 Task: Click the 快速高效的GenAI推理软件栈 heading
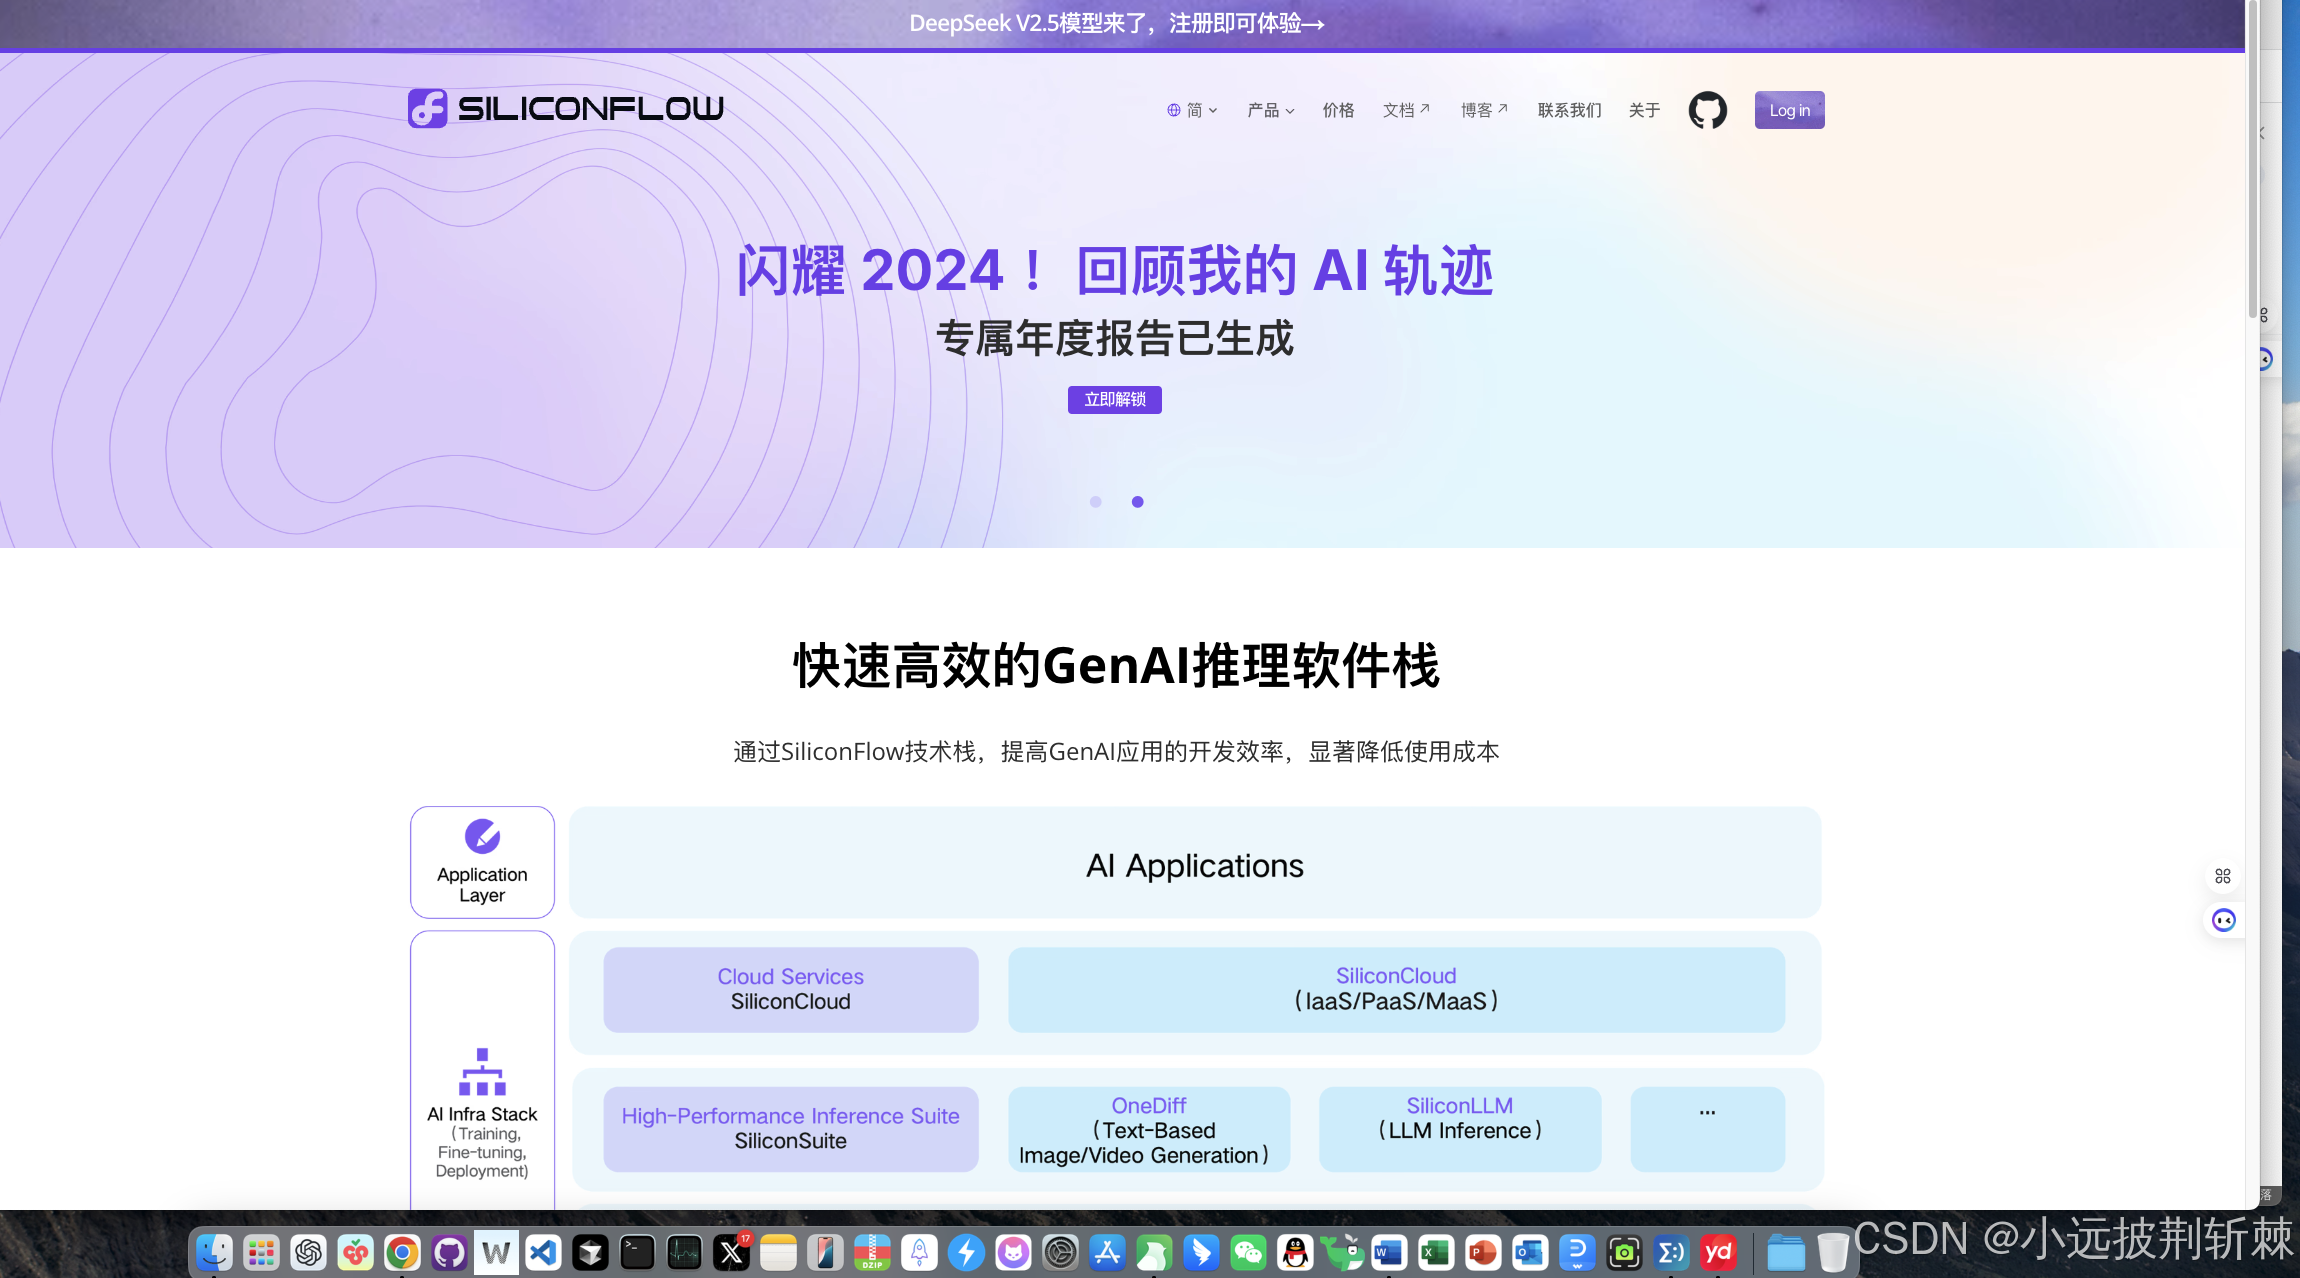(x=1116, y=666)
